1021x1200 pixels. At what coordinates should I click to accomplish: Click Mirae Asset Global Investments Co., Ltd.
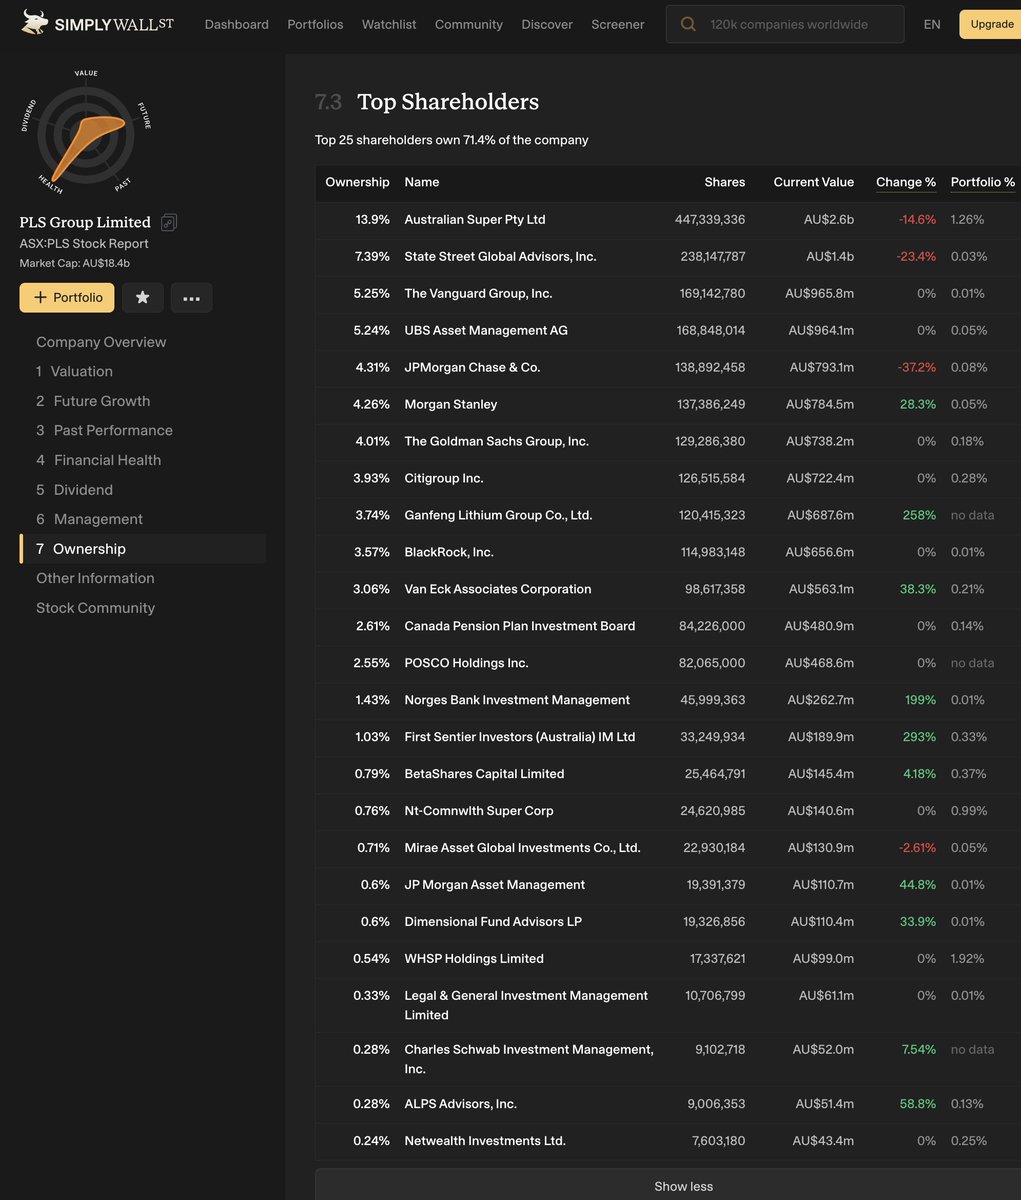tap(522, 848)
